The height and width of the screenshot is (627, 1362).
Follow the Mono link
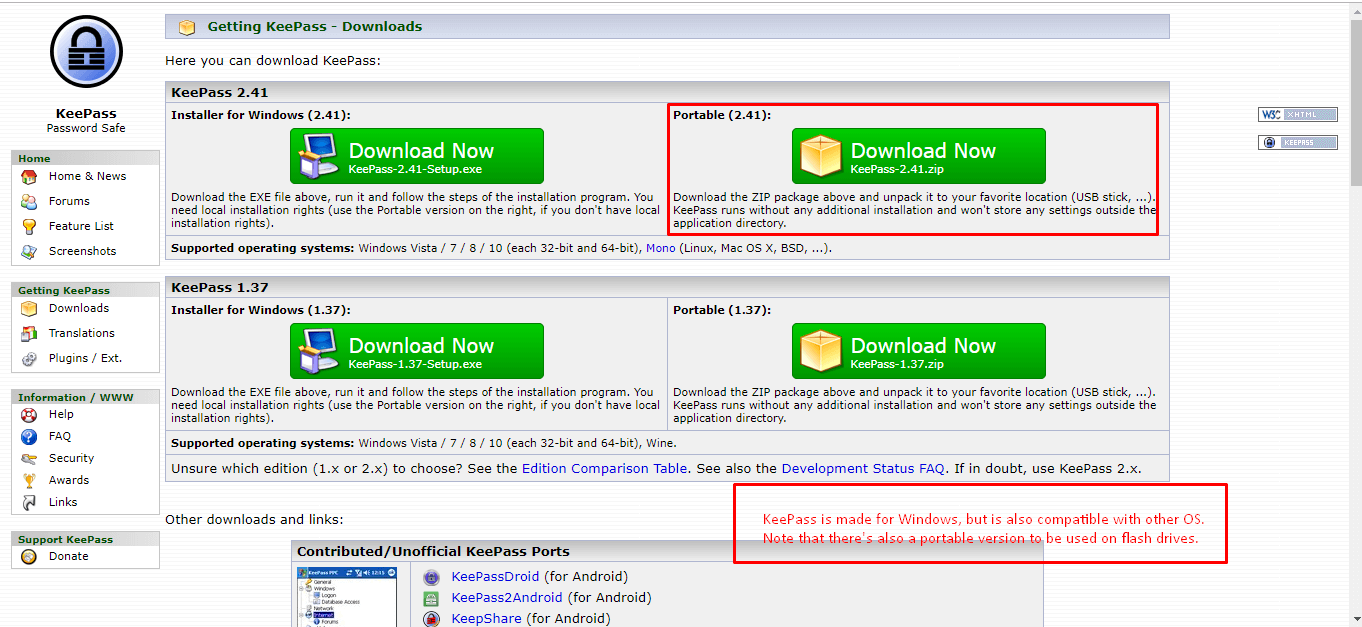point(660,248)
